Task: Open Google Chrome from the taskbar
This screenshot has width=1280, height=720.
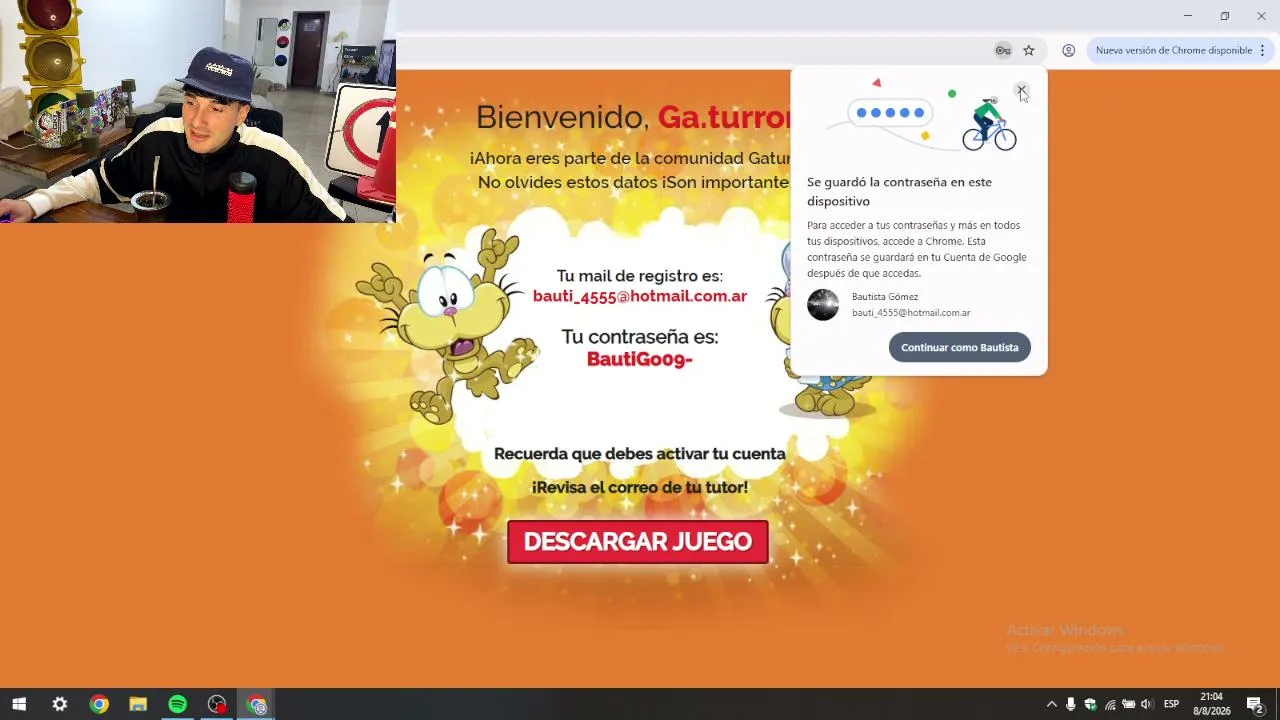Action: click(x=99, y=704)
